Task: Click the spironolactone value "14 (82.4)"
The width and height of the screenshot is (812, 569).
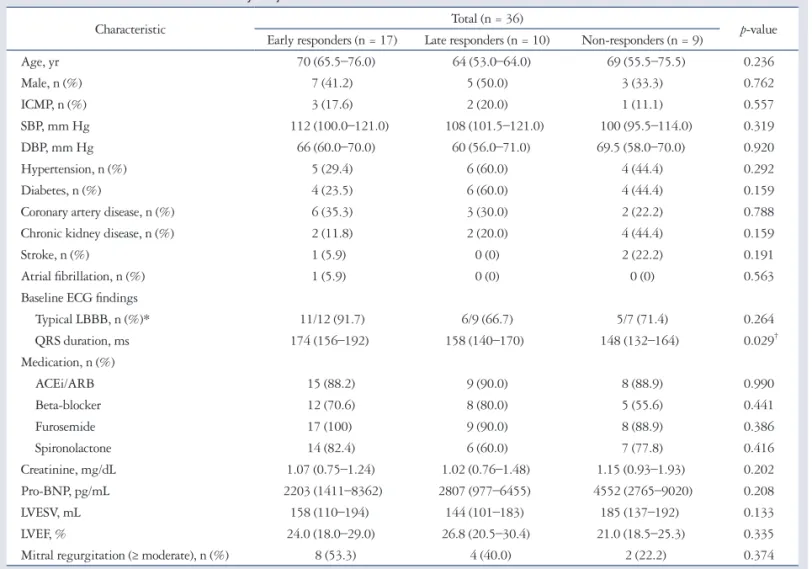Action: click(x=331, y=448)
